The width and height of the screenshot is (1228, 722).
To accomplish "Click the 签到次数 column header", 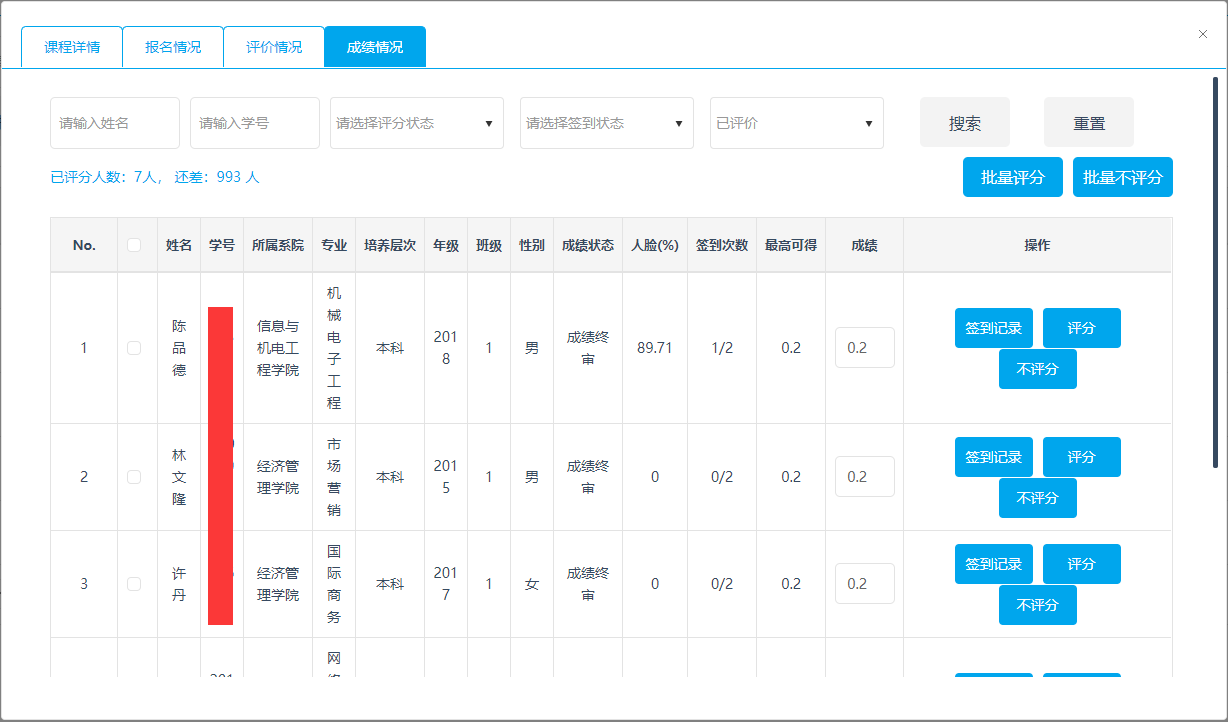I will point(722,245).
